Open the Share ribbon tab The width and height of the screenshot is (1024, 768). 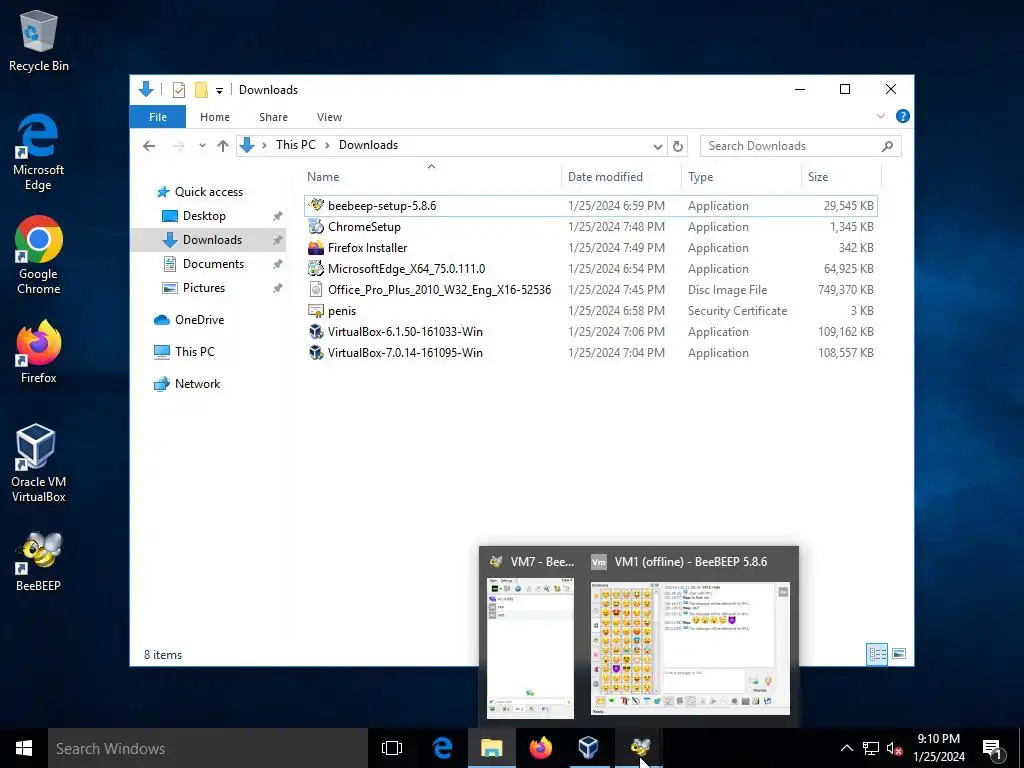pyautogui.click(x=273, y=117)
